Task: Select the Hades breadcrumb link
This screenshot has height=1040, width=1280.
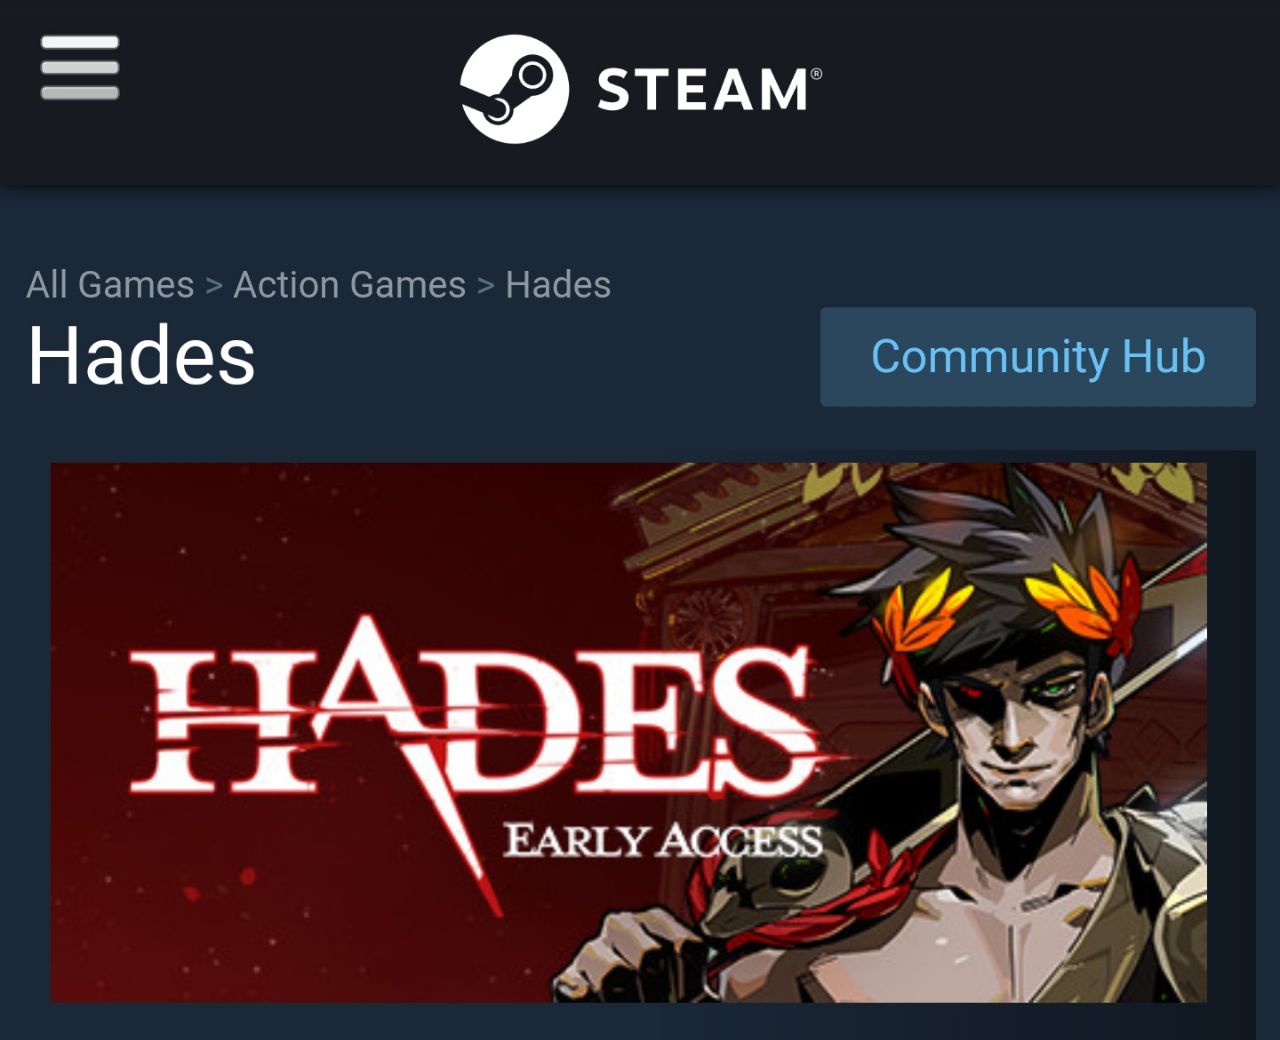Action: coord(558,285)
